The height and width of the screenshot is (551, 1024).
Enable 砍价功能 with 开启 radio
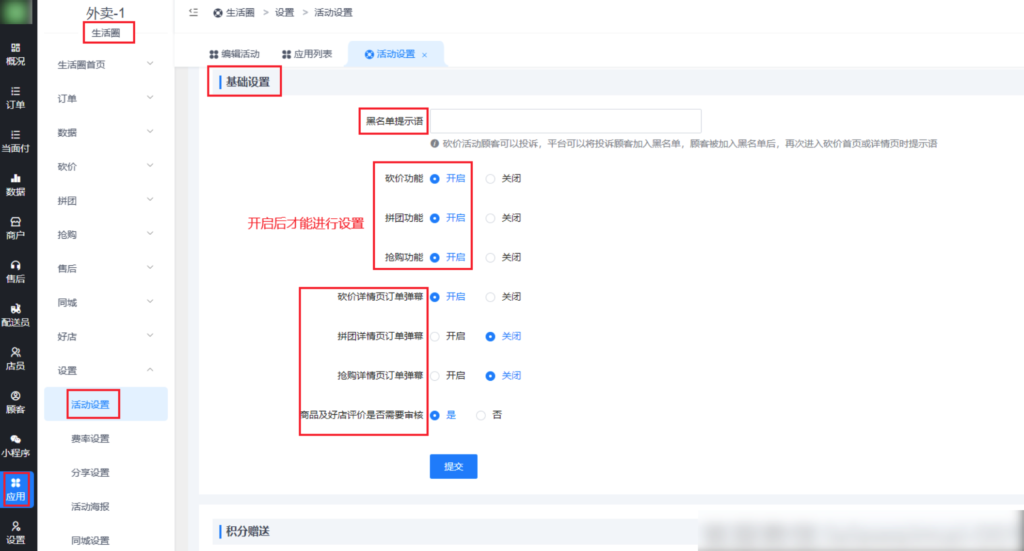tap(434, 179)
